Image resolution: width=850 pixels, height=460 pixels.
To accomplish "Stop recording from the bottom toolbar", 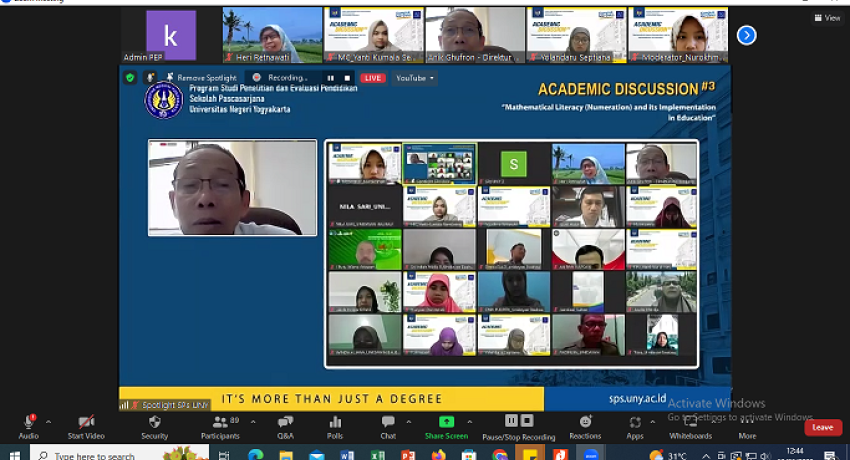I will click(x=527, y=420).
